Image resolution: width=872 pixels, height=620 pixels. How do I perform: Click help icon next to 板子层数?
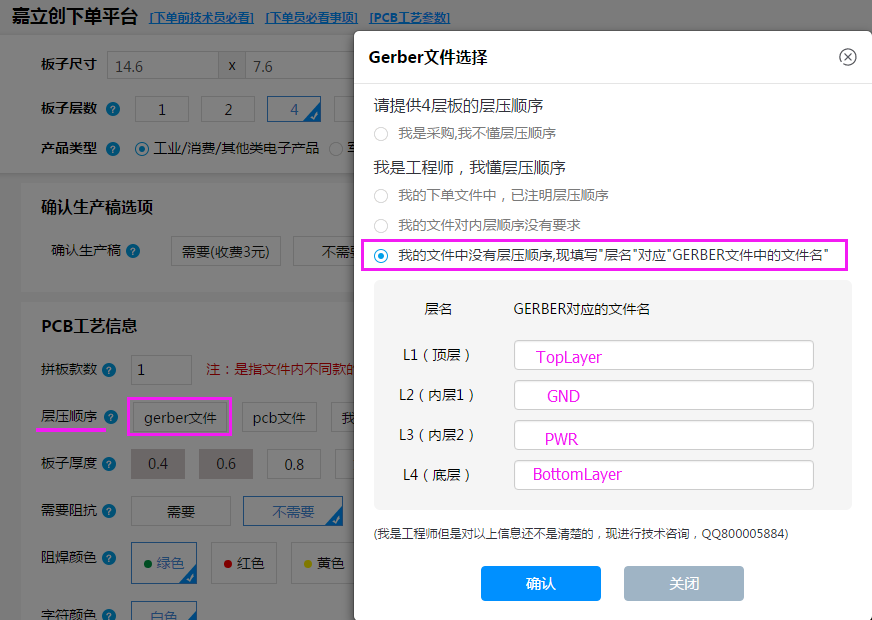tap(113, 109)
